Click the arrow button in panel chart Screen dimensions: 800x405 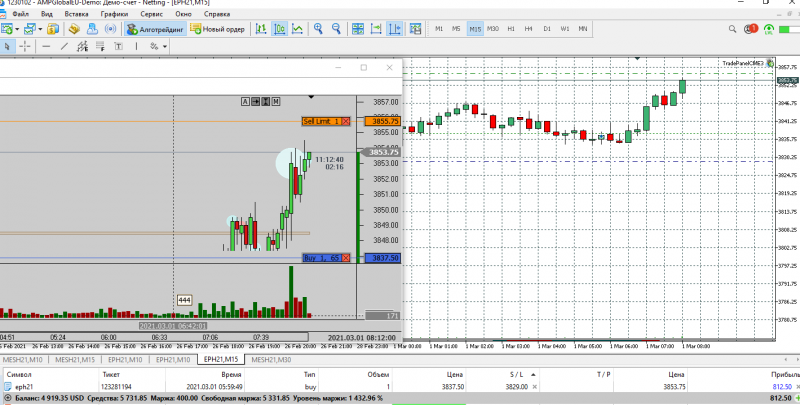coord(256,102)
